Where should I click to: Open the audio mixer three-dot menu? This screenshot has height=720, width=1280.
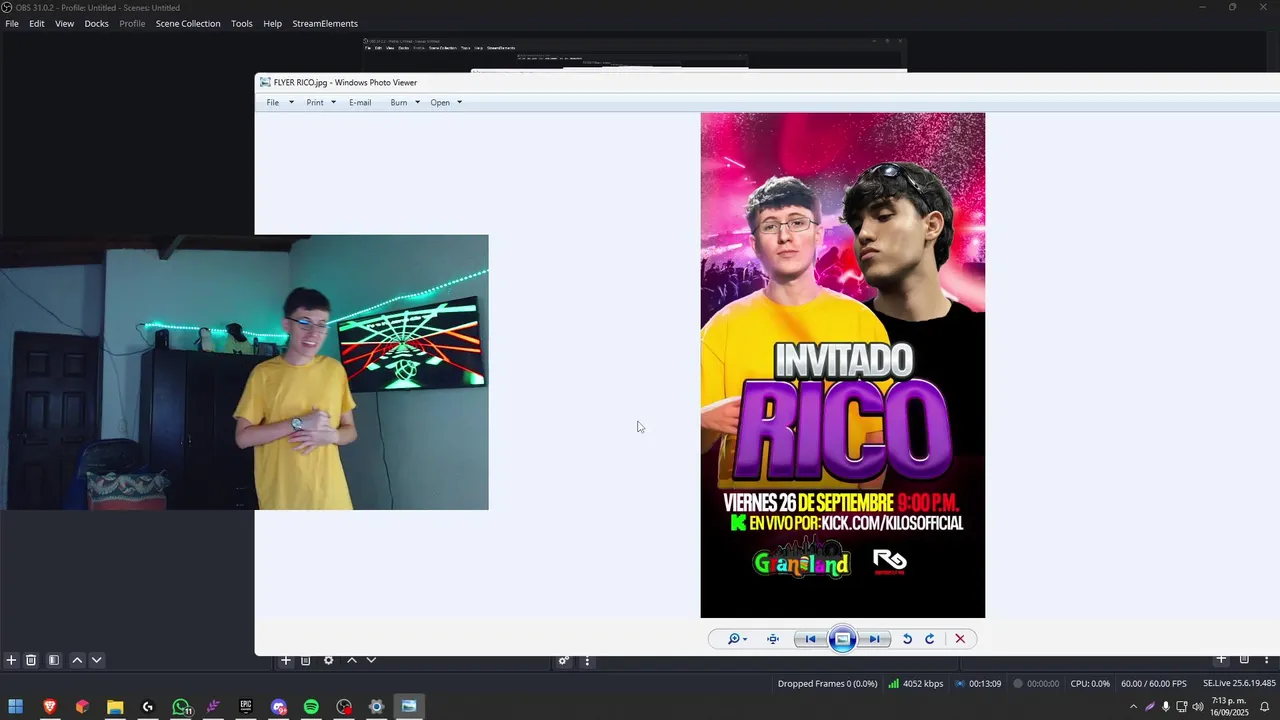[x=587, y=660]
